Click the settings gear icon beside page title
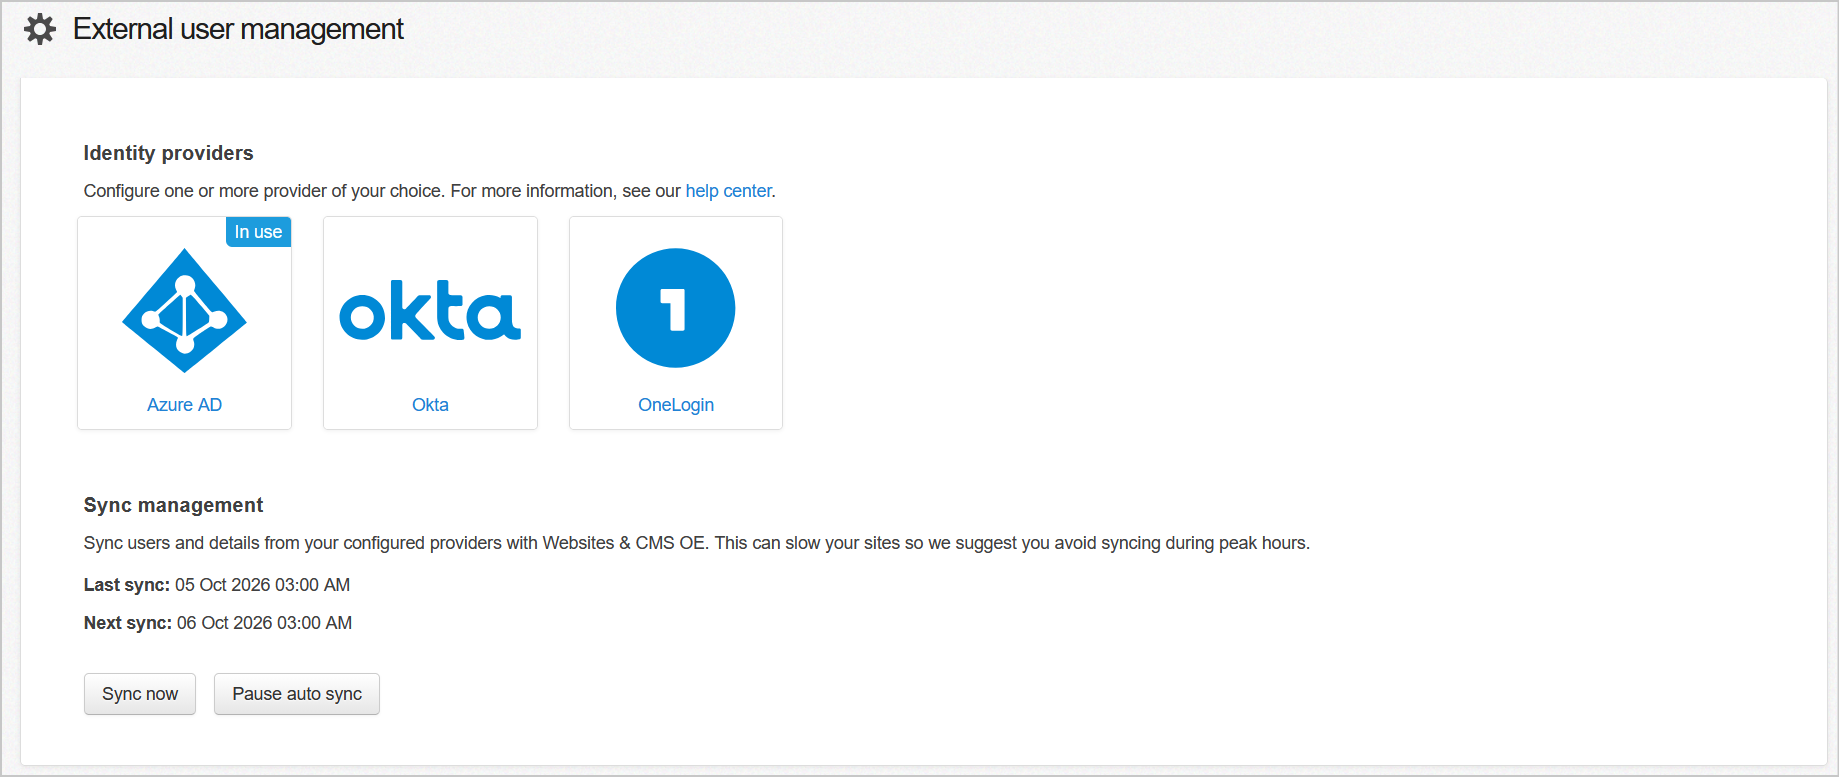The width and height of the screenshot is (1839, 777). (40, 29)
